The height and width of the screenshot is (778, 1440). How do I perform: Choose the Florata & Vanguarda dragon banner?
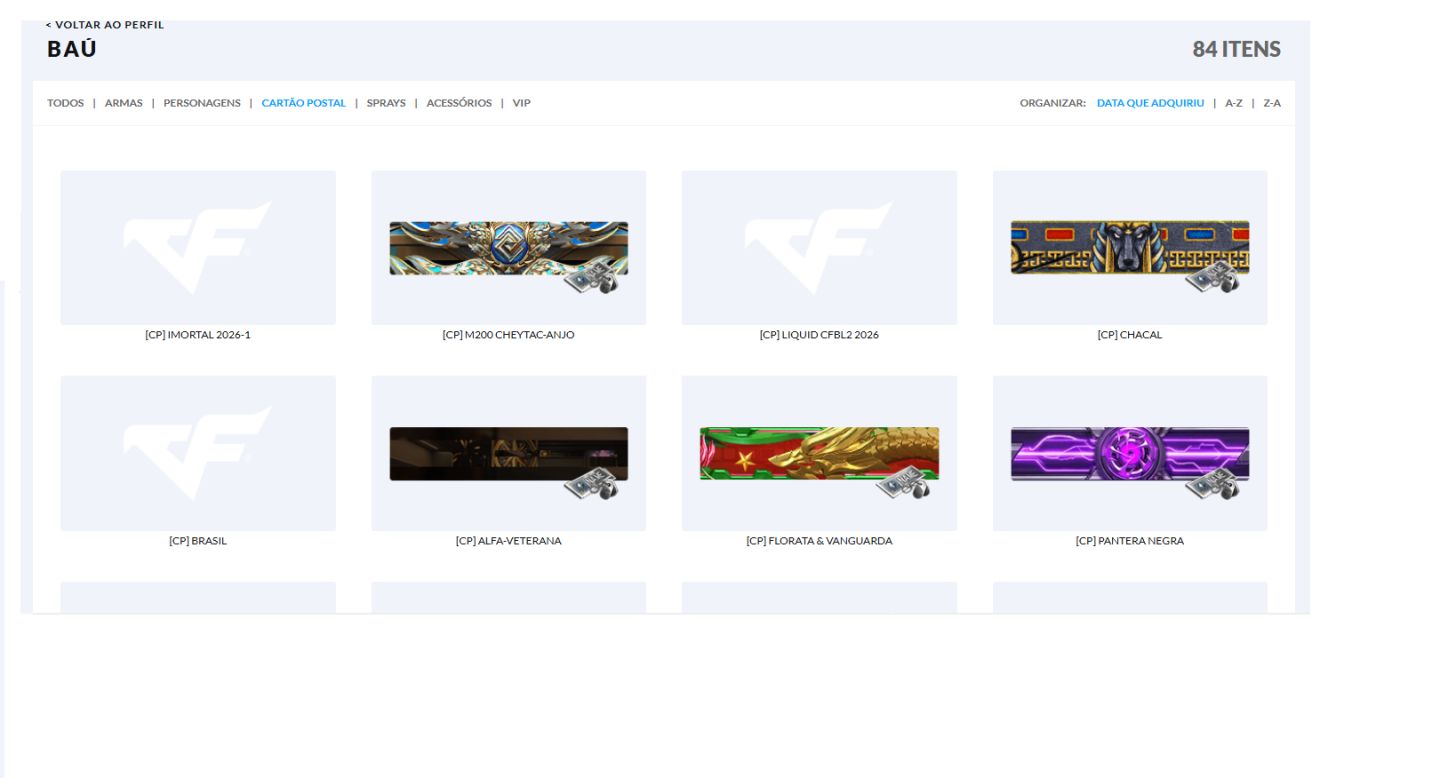click(819, 454)
